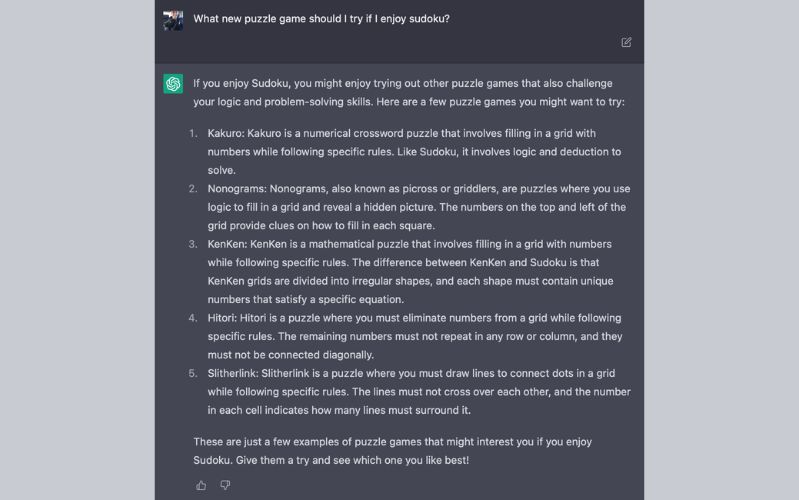Click the edit message pencil icon
Screen dimensions: 799x500
(x=626, y=42)
